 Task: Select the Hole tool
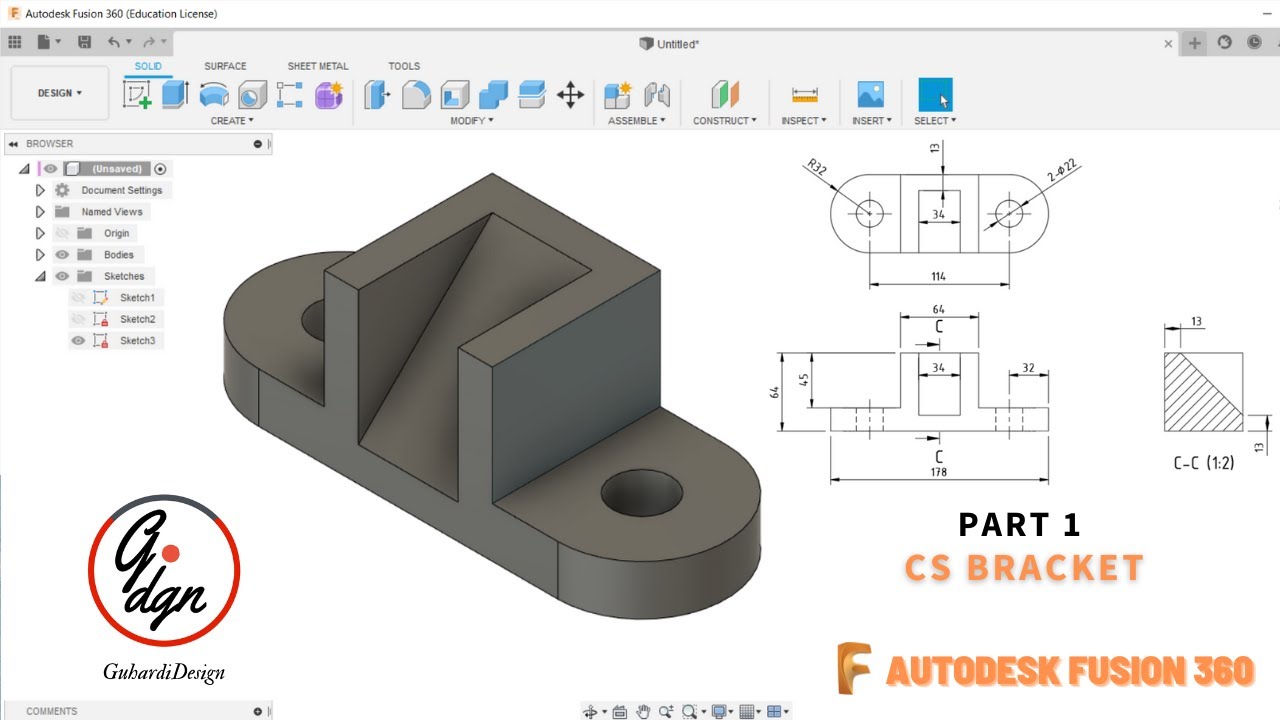coord(251,95)
